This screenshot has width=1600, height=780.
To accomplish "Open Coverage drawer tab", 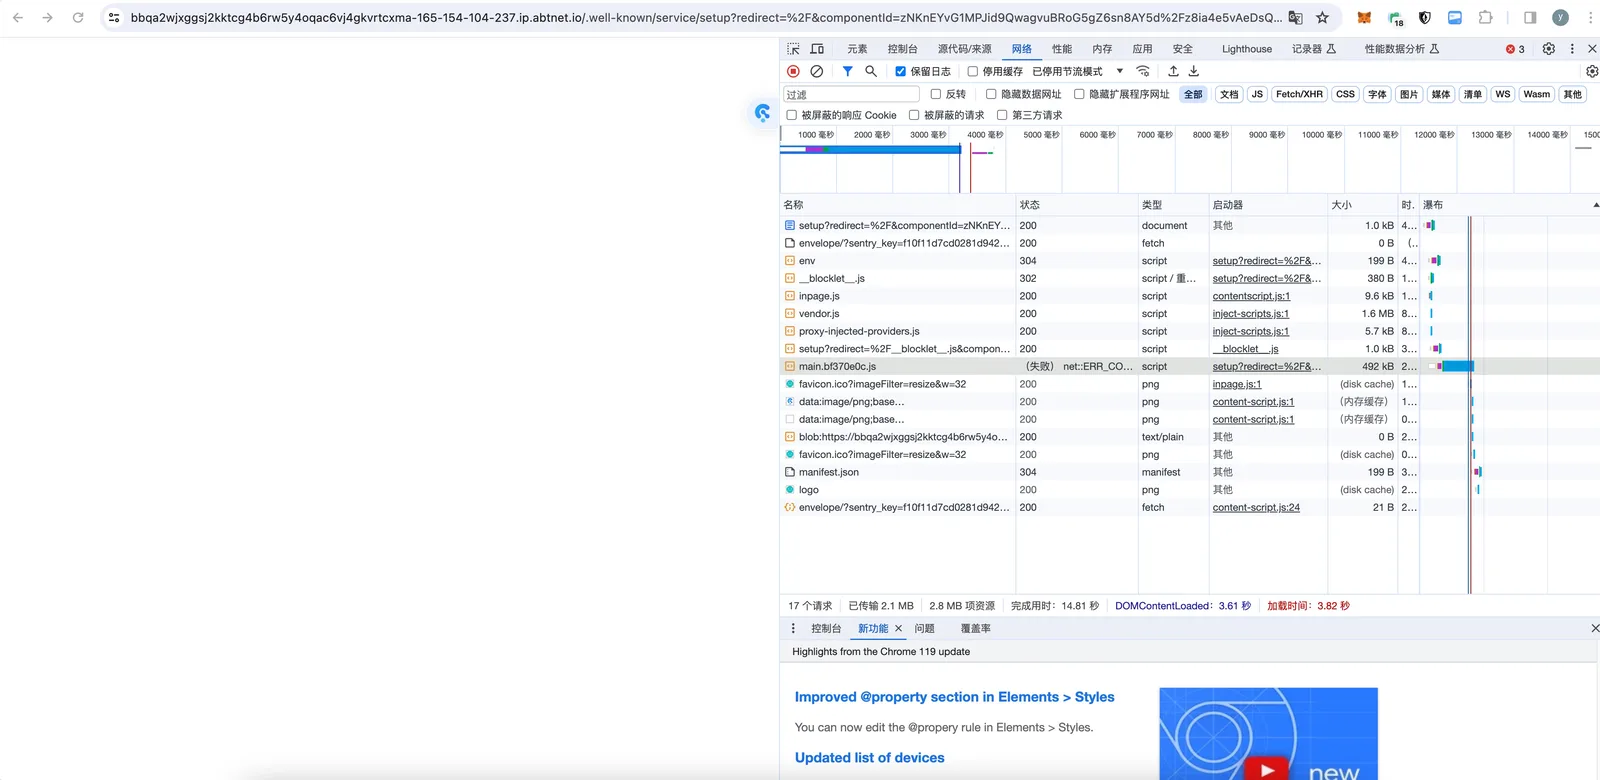I will [976, 628].
